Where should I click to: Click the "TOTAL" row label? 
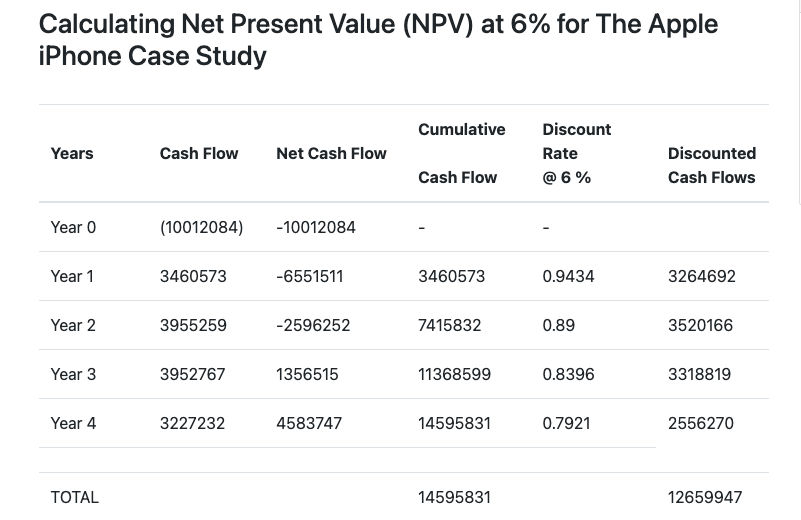pyautogui.click(x=75, y=497)
